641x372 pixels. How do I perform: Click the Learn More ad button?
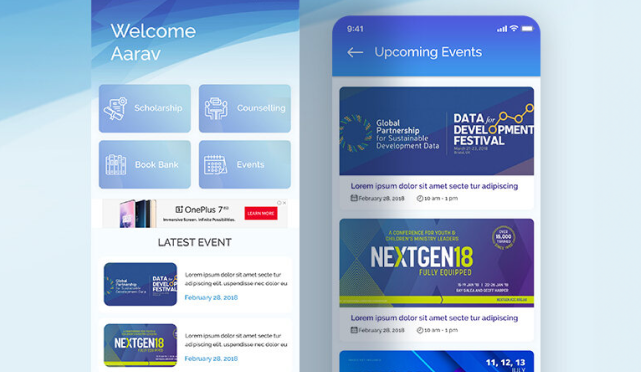[261, 213]
